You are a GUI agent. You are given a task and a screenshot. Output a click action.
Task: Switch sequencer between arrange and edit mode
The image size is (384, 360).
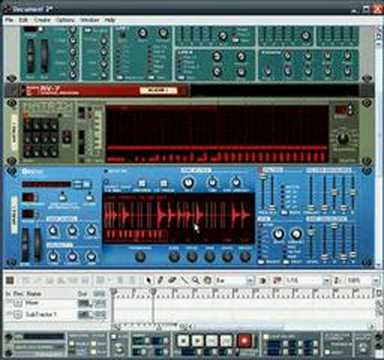tap(10, 280)
